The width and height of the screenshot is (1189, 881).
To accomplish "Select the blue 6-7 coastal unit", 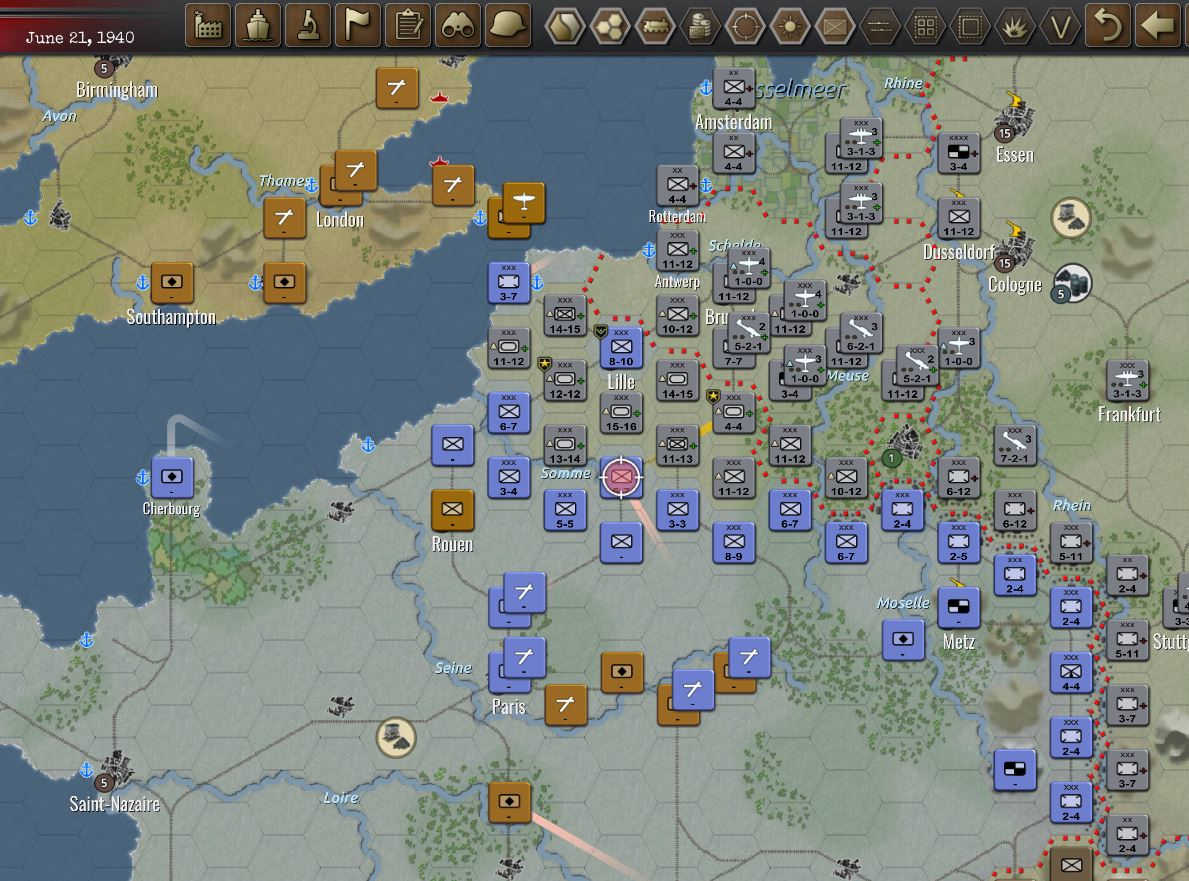I will click(509, 412).
